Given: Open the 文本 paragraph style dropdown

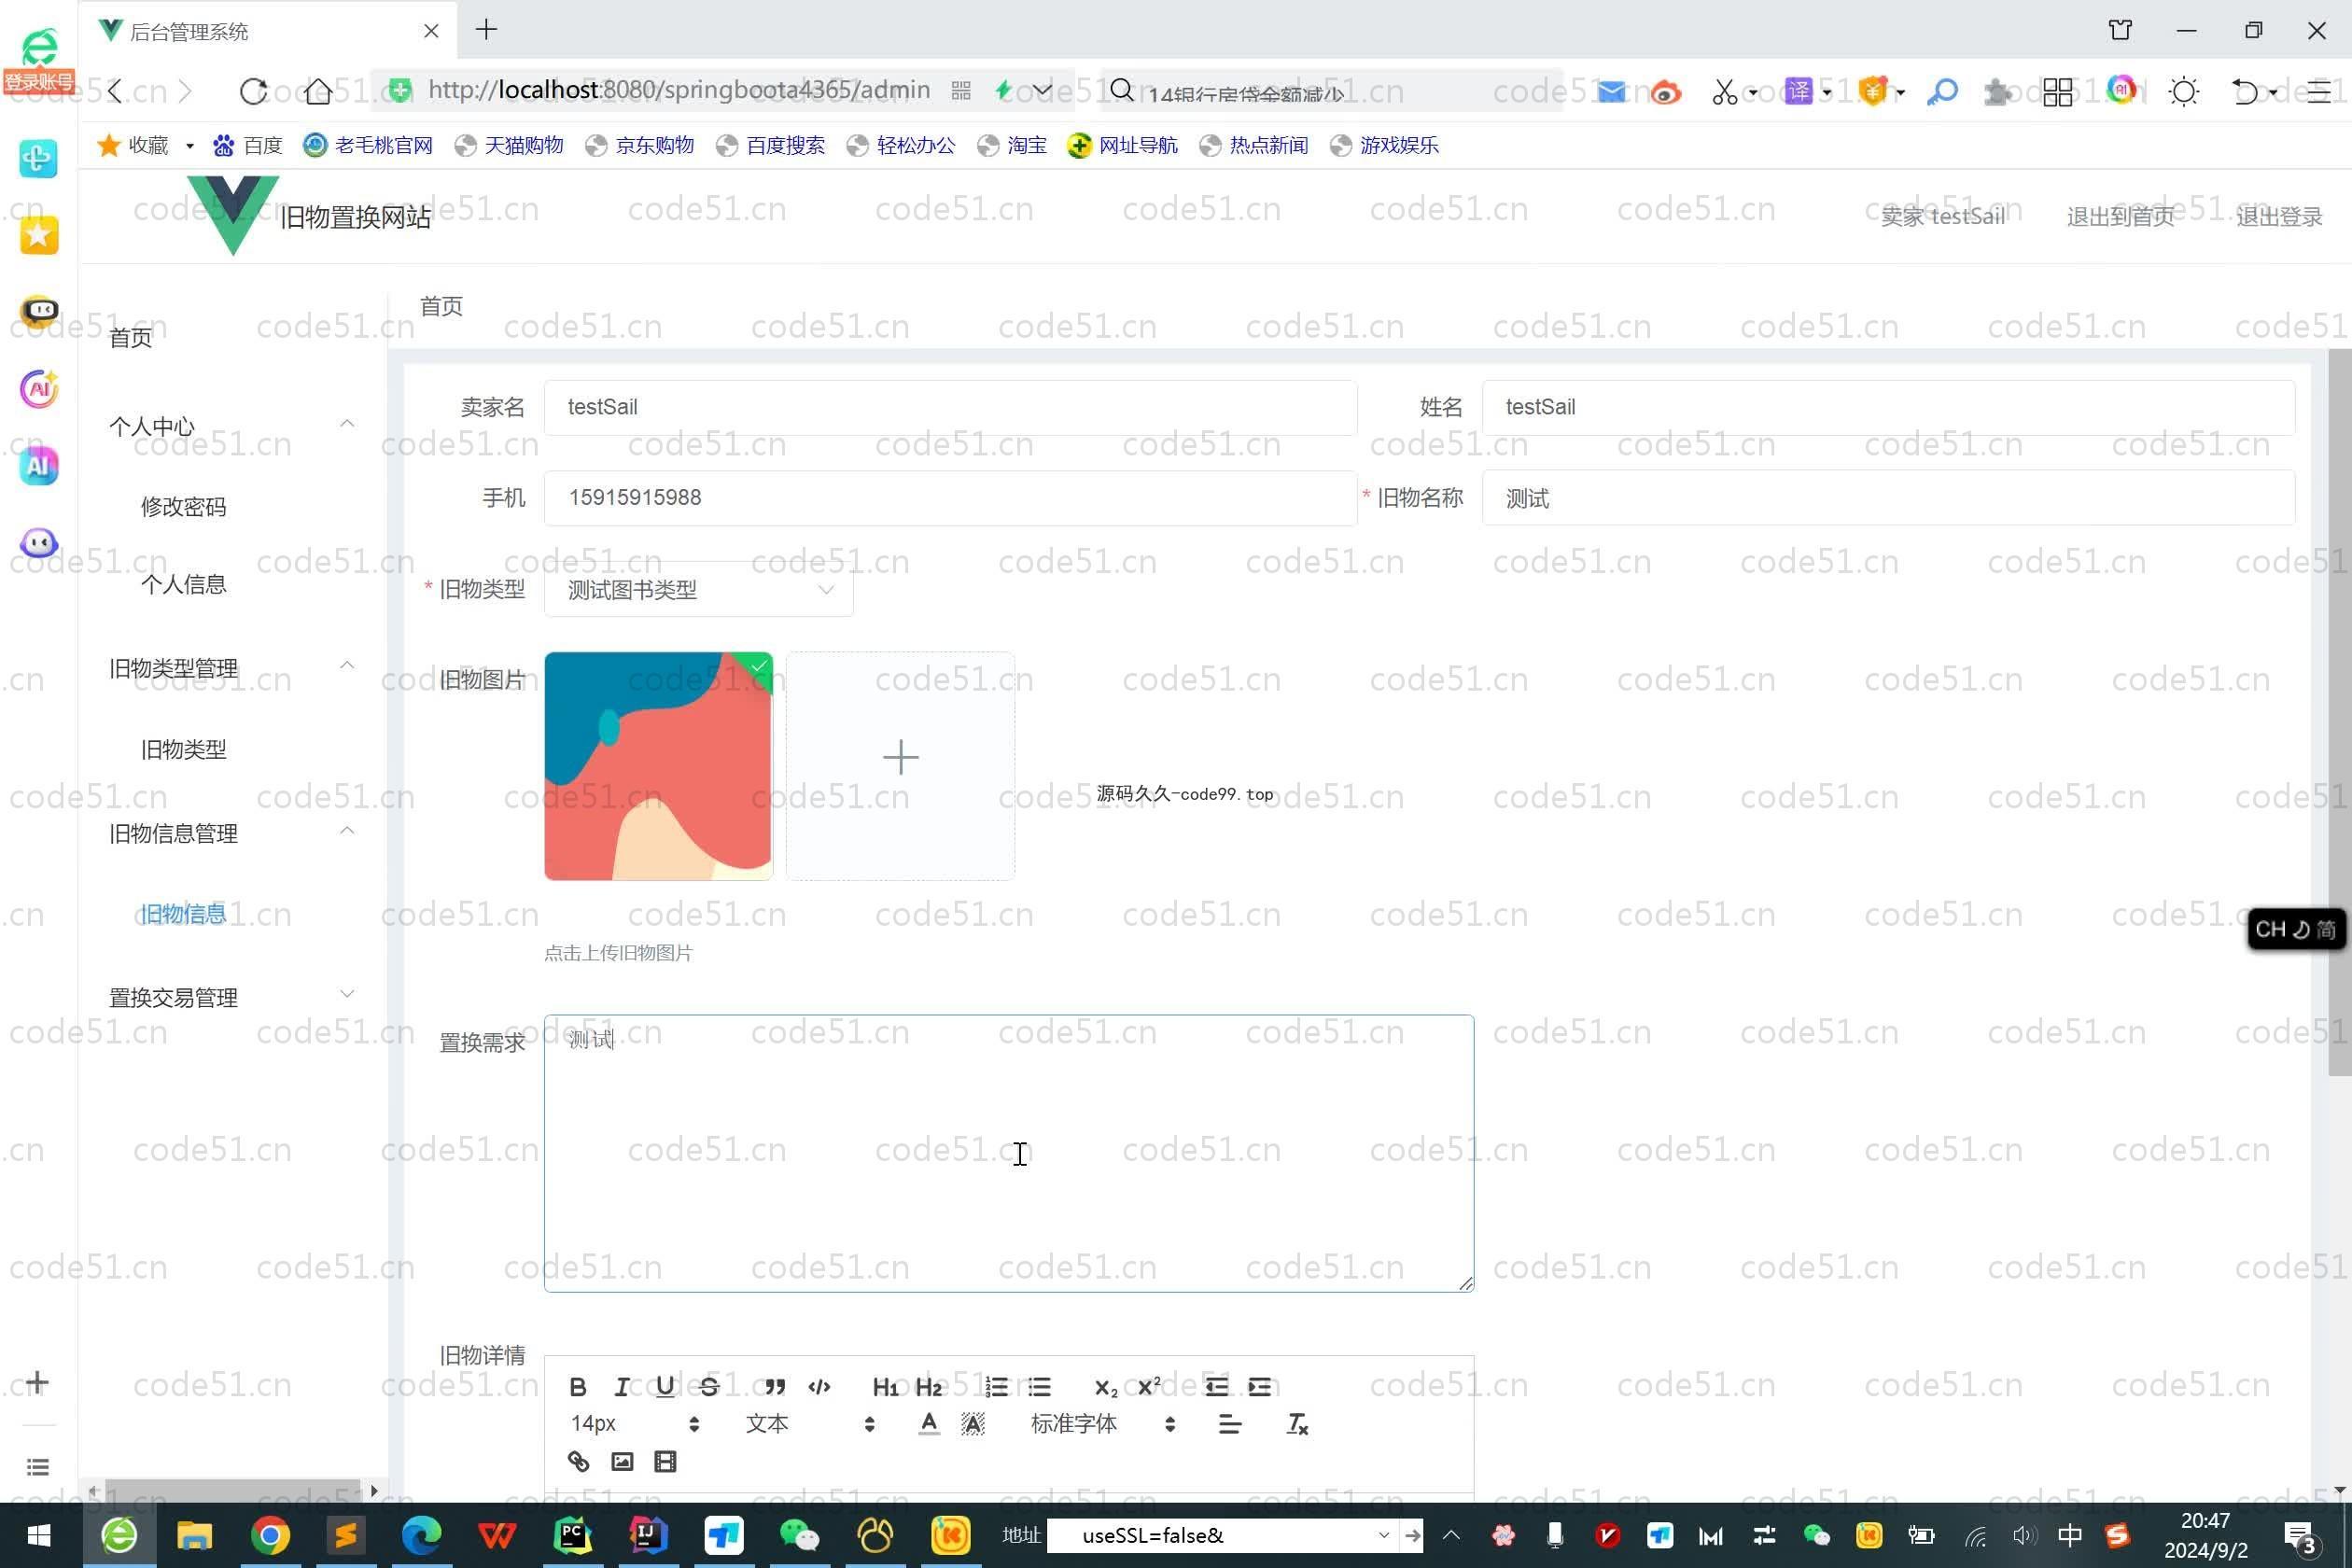Looking at the screenshot, I should 810,1423.
